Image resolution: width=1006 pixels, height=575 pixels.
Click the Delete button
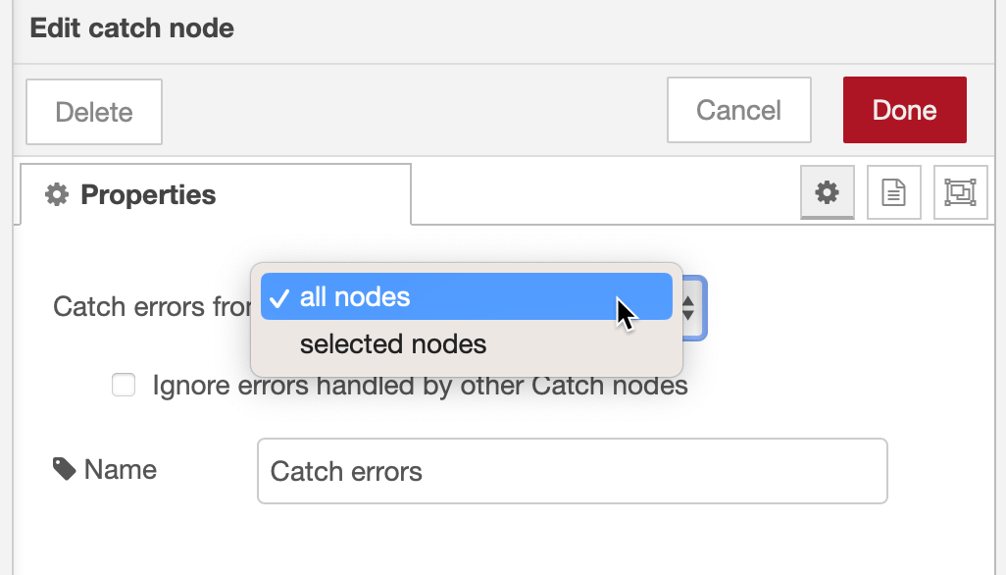[94, 112]
